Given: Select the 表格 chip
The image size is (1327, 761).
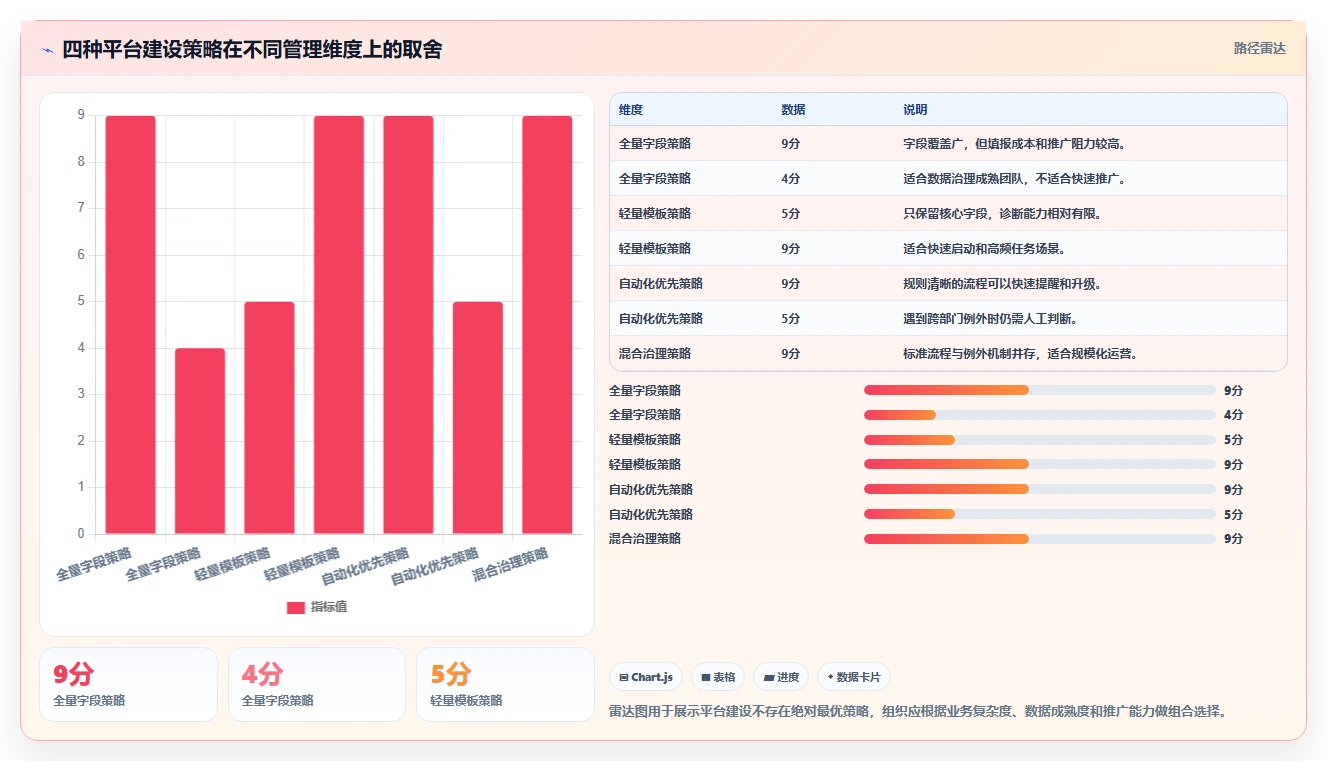Looking at the screenshot, I should click(x=717, y=677).
